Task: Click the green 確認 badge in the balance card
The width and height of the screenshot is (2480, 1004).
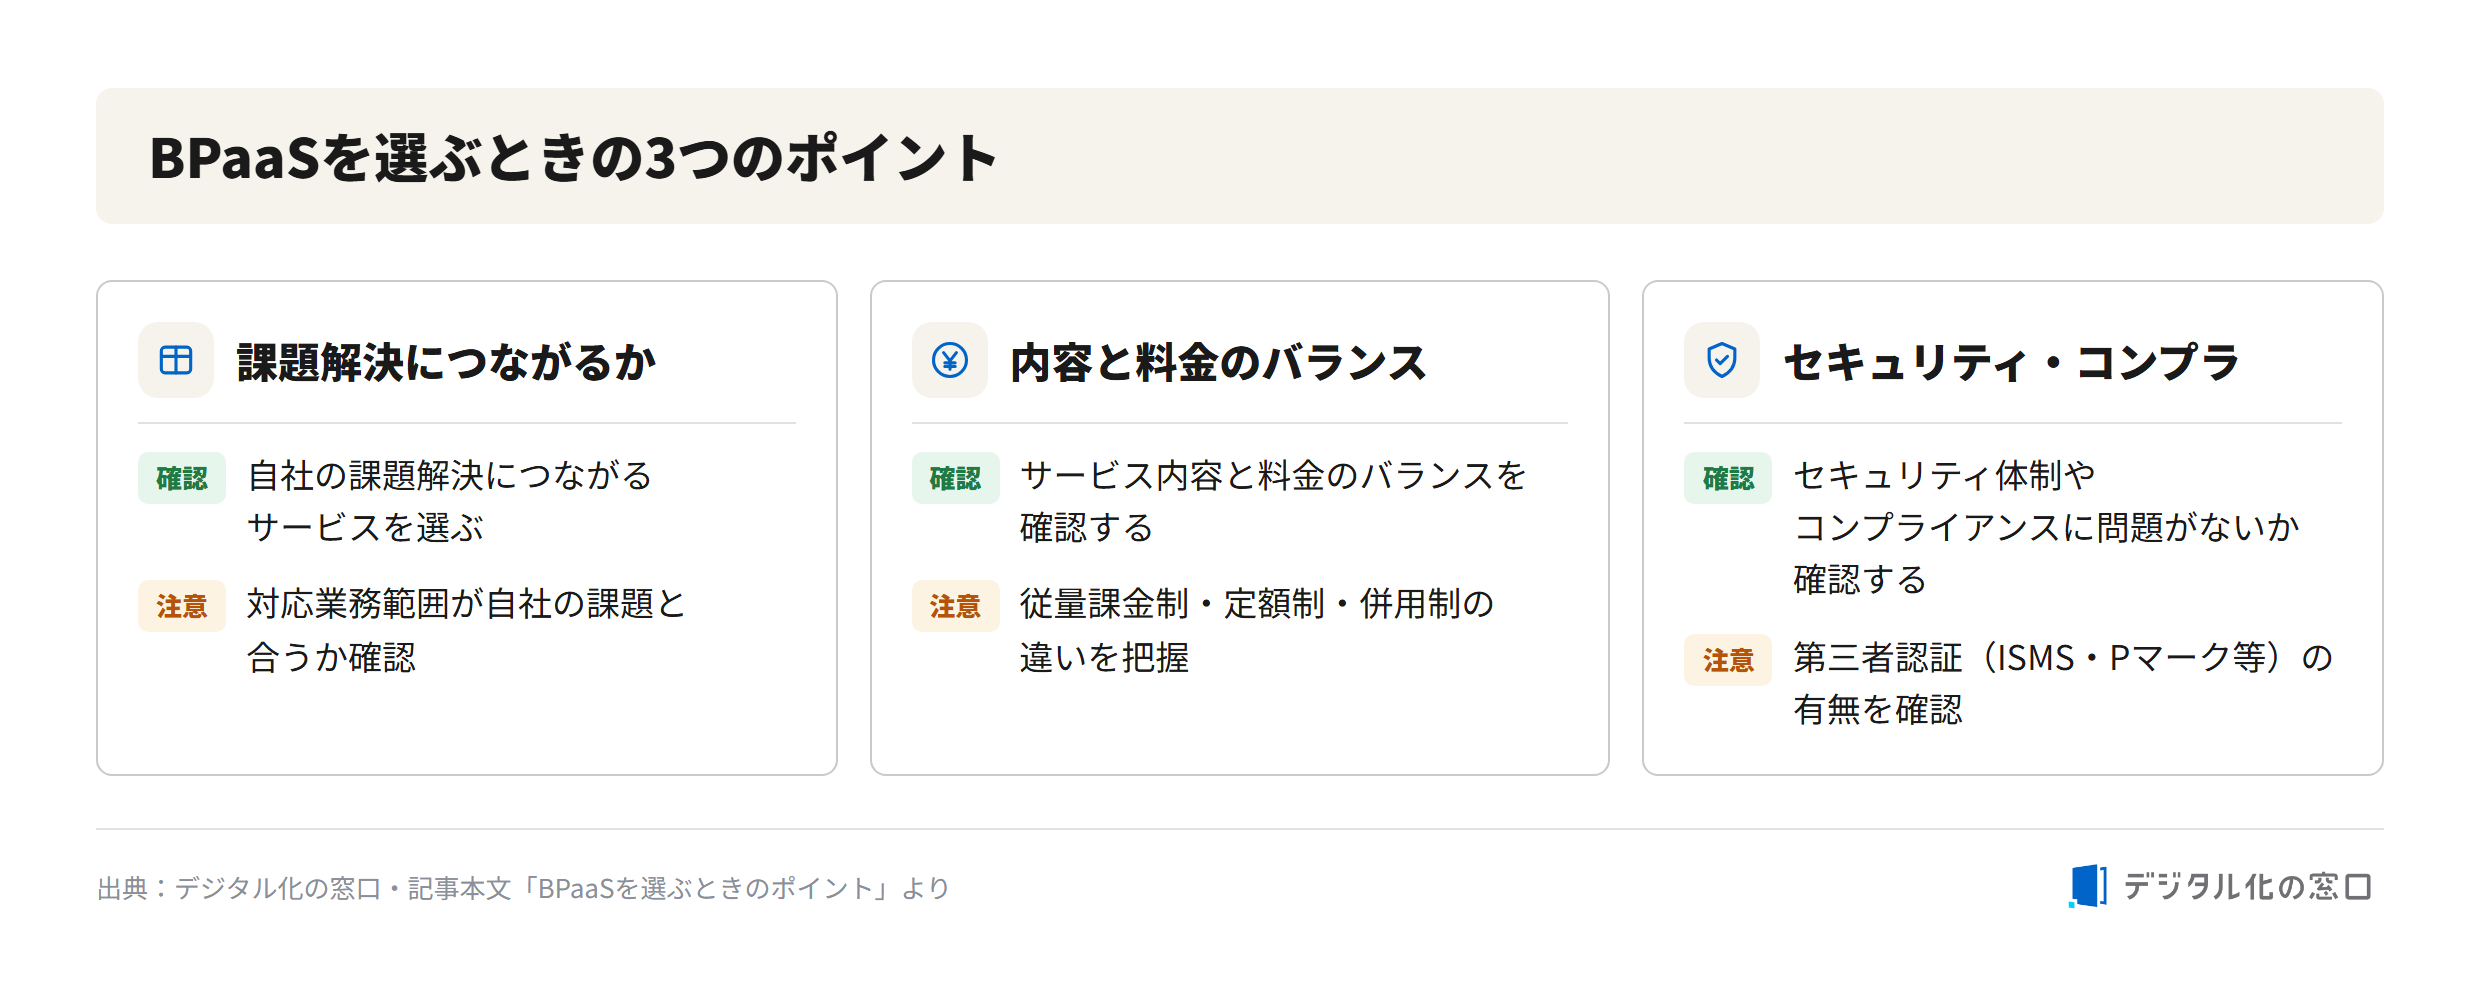Action: [x=955, y=478]
